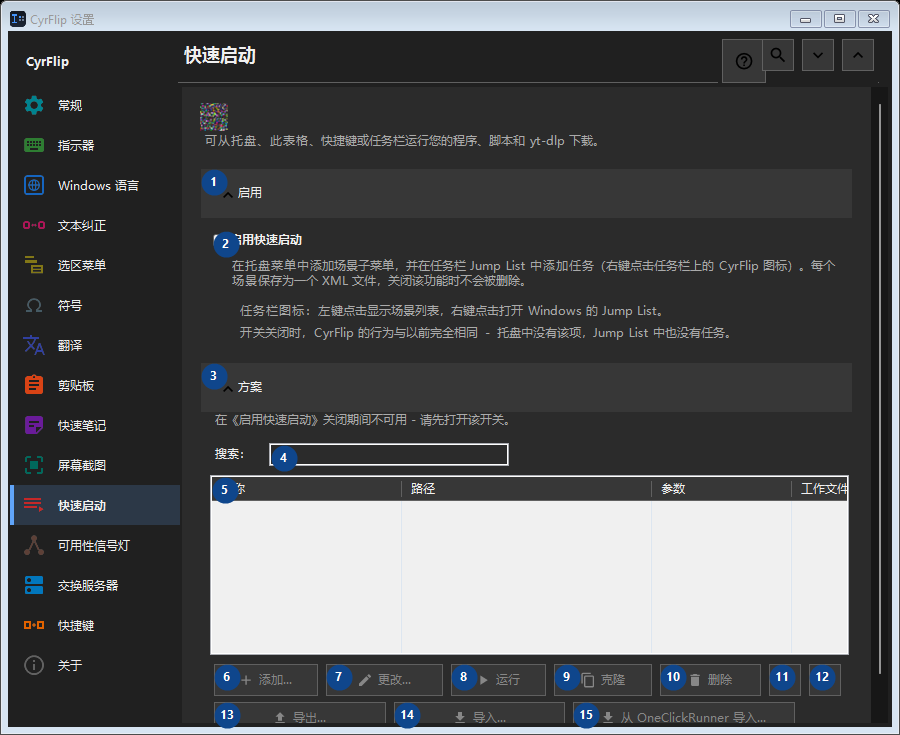Click the vertical scrollbar of the settings pane
900x735 pixels.
pos(880,389)
